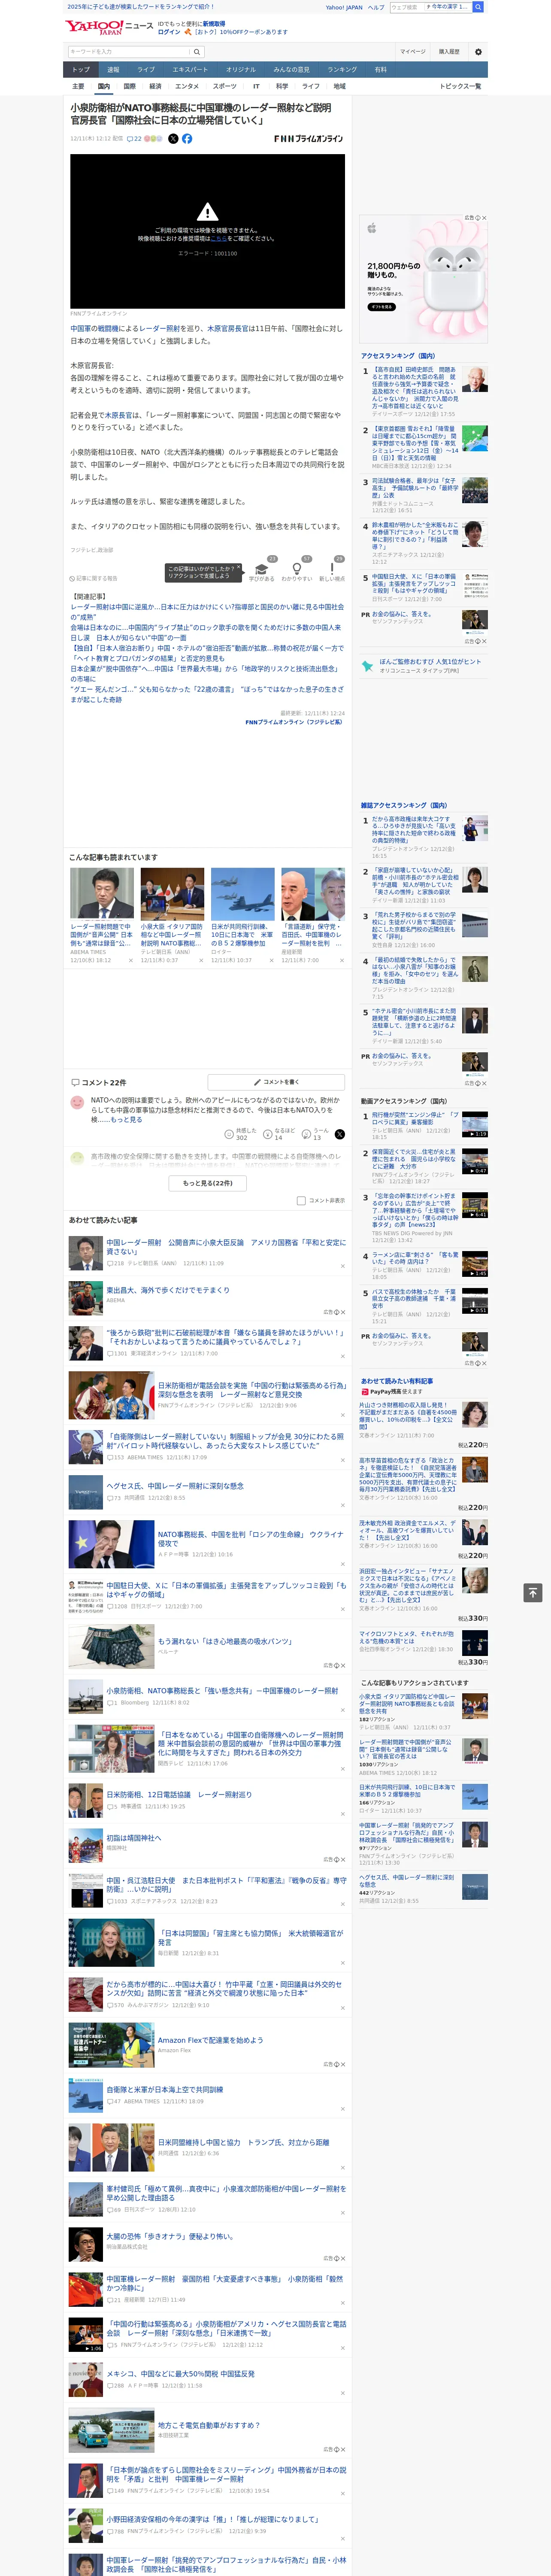Open the 経済 category
Viewport: 551px width, 2576px height.
pyautogui.click(x=155, y=86)
